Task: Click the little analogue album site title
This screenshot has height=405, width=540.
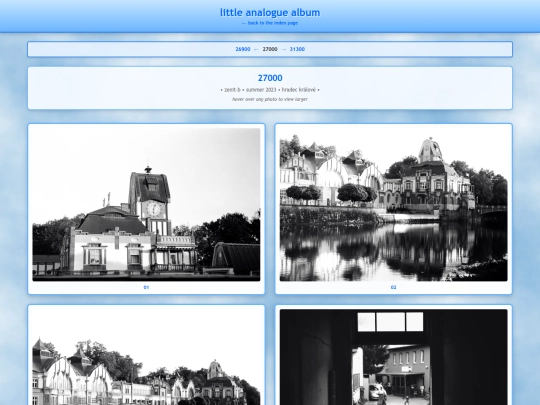Action: coord(270,13)
